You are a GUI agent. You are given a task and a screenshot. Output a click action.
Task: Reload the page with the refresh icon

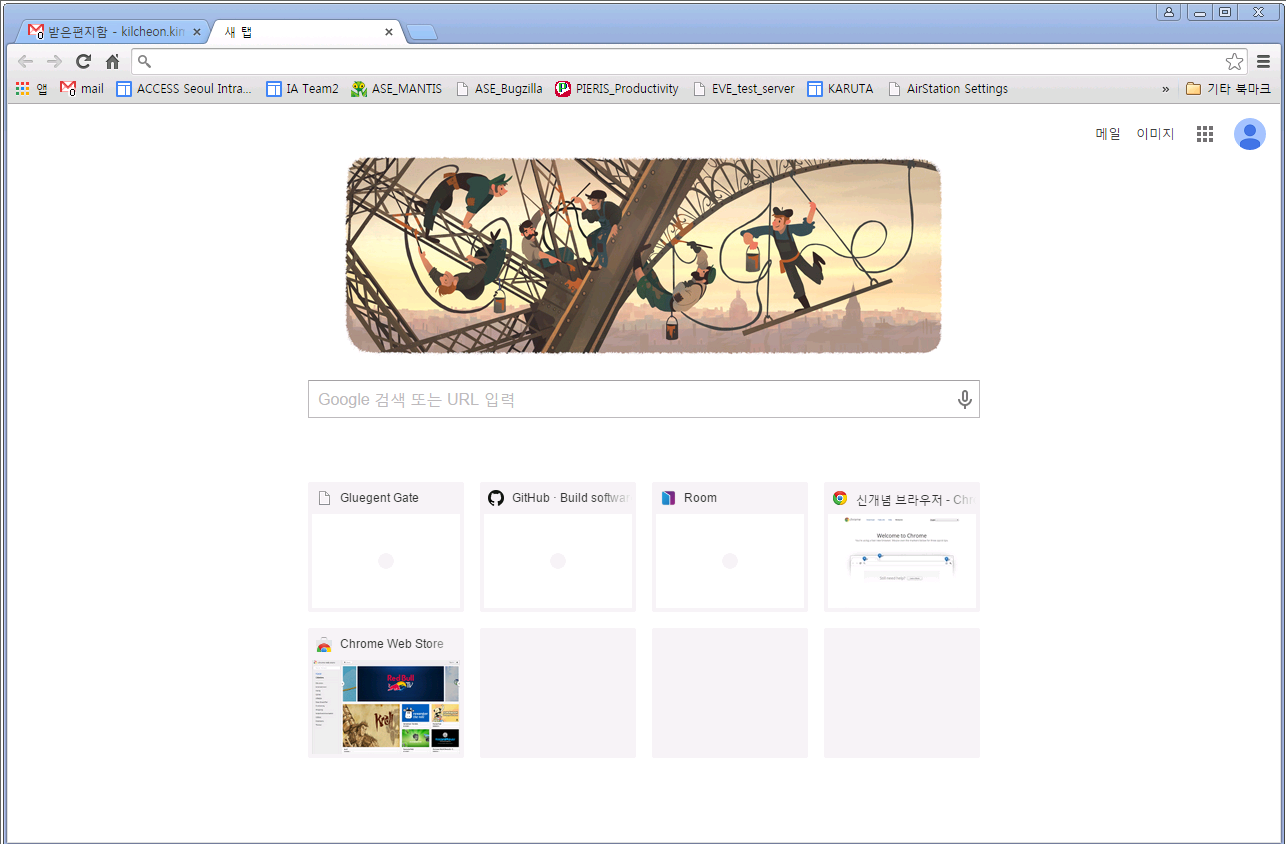coord(84,61)
